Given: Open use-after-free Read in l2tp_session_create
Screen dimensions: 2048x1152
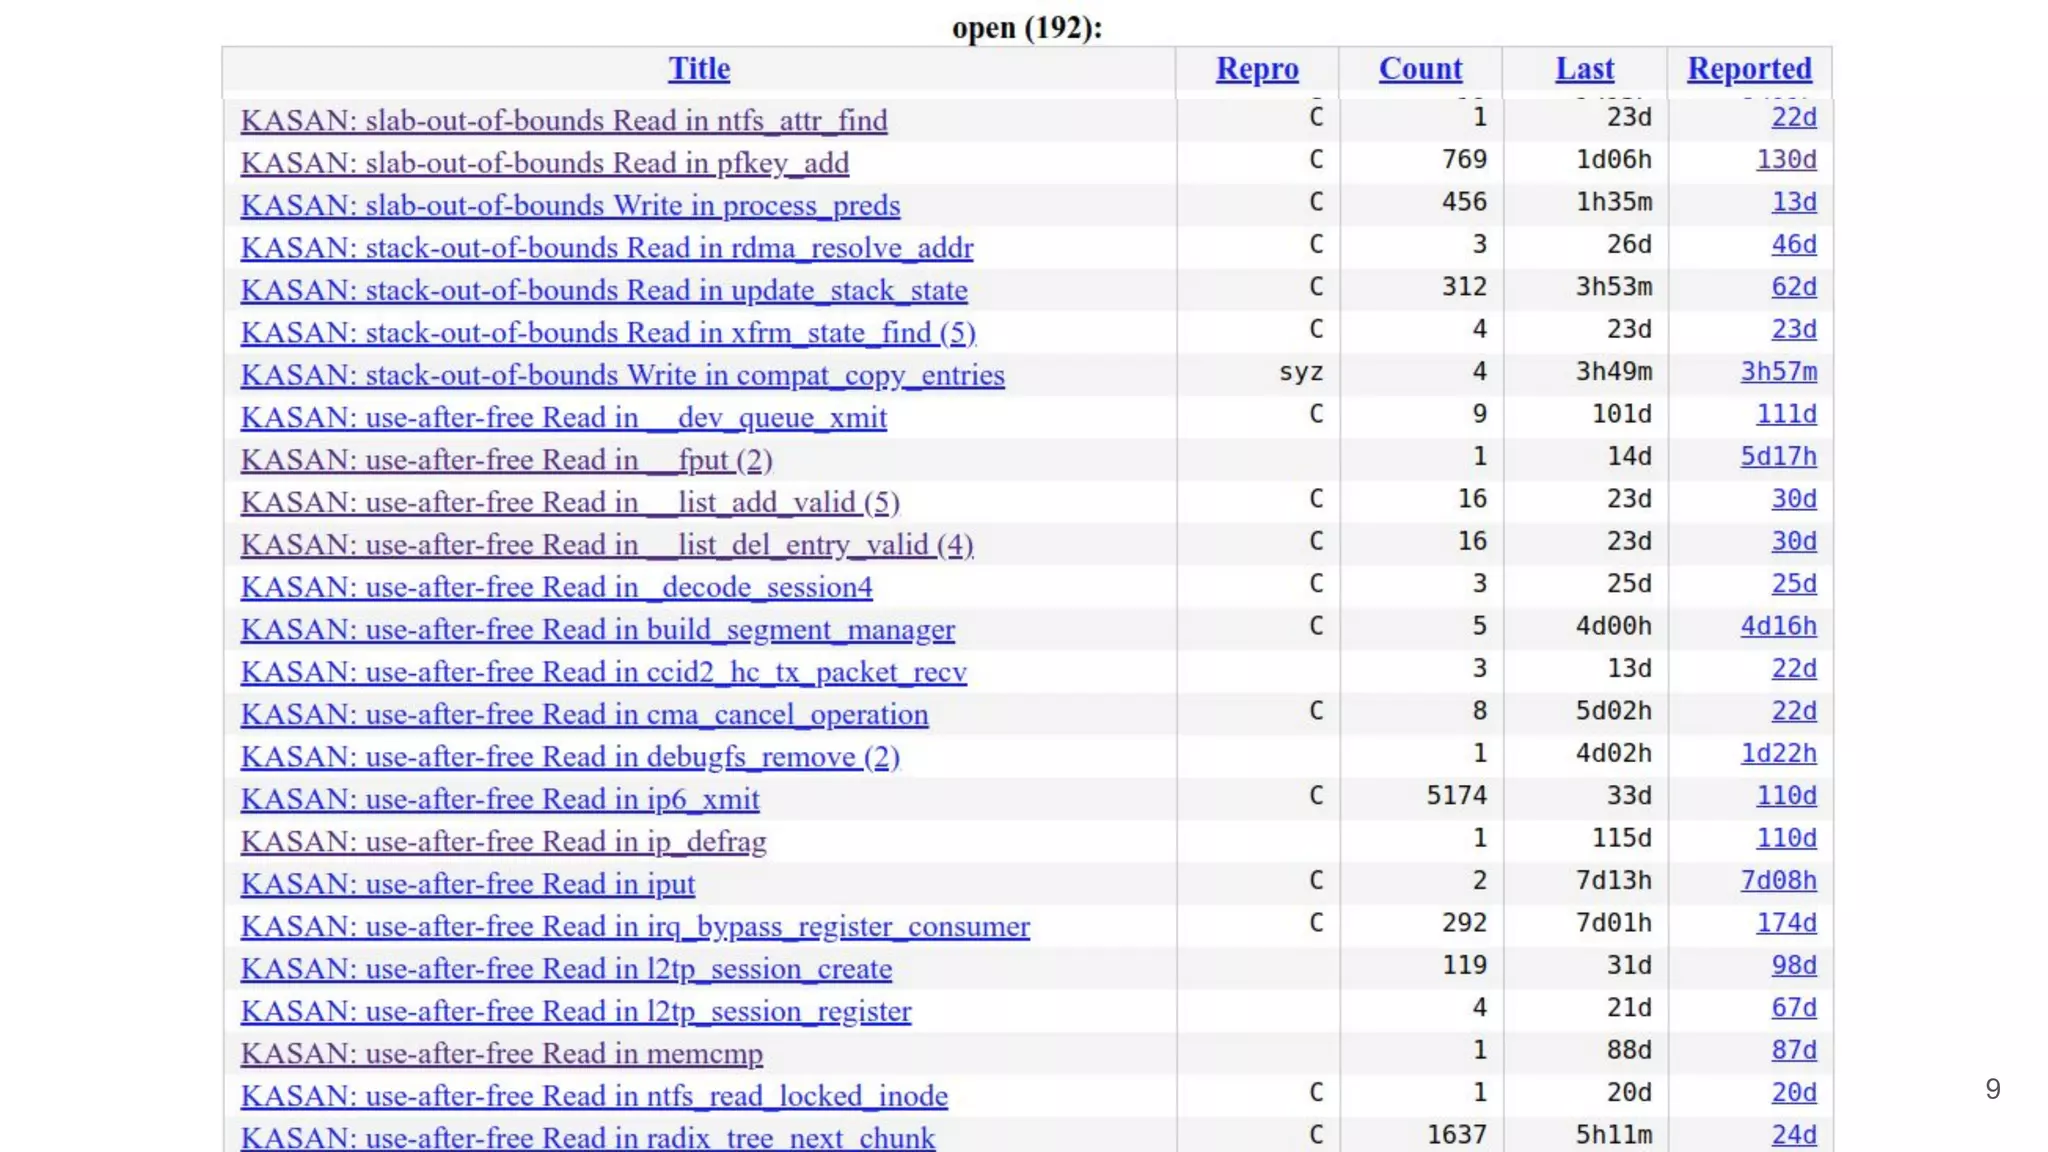Looking at the screenshot, I should [x=565, y=969].
